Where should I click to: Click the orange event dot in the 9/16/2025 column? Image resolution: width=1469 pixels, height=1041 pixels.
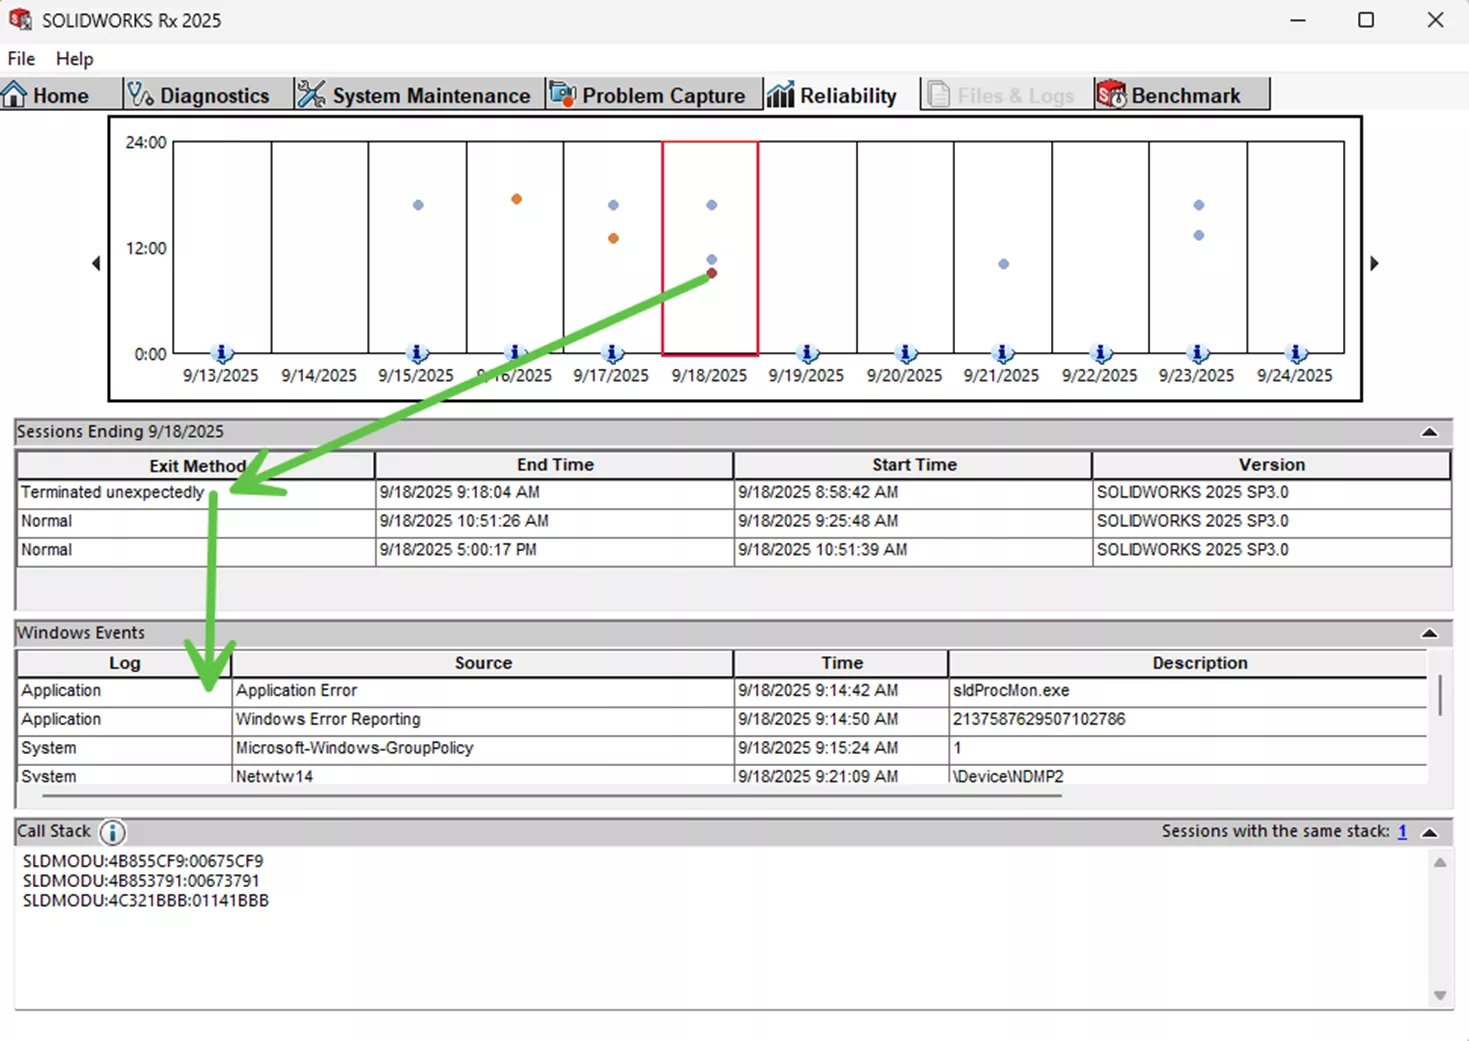point(516,200)
